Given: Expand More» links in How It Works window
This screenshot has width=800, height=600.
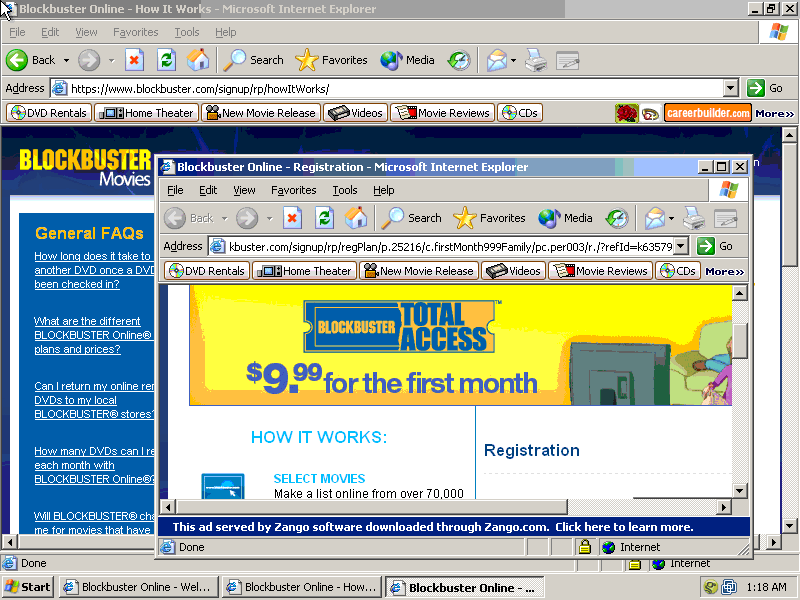Looking at the screenshot, I should (774, 113).
